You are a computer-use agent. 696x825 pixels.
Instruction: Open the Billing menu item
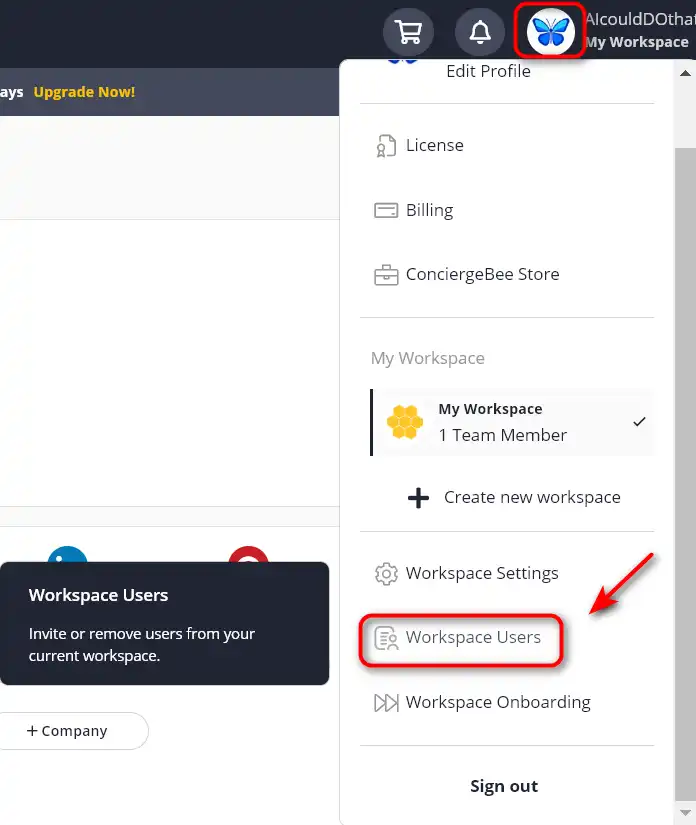click(x=429, y=210)
